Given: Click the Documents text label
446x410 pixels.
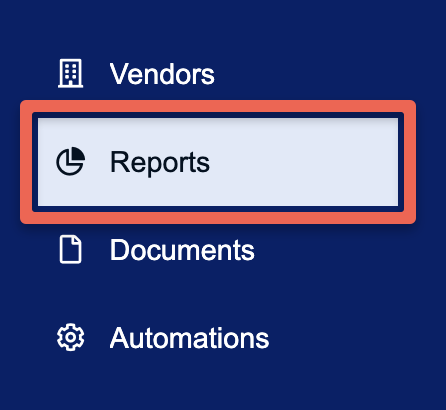Looking at the screenshot, I should point(182,250).
